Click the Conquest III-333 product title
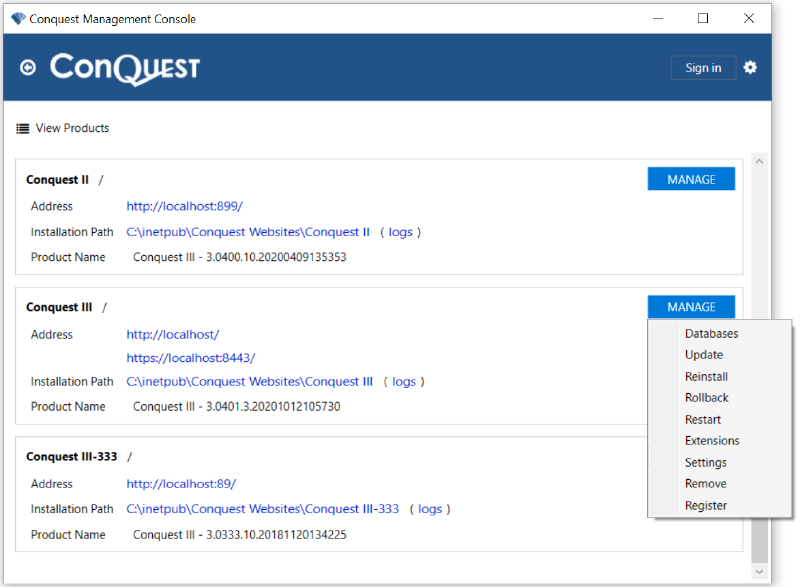 pos(71,456)
